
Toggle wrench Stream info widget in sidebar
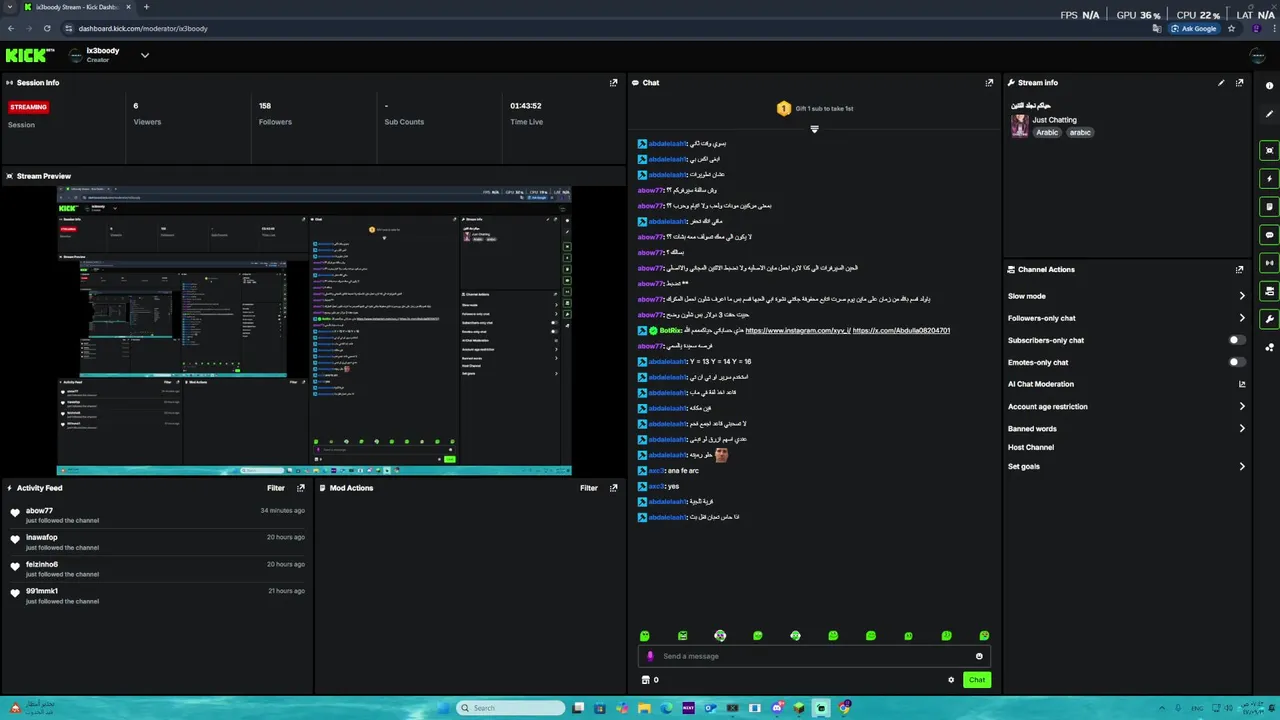(x=1269, y=319)
